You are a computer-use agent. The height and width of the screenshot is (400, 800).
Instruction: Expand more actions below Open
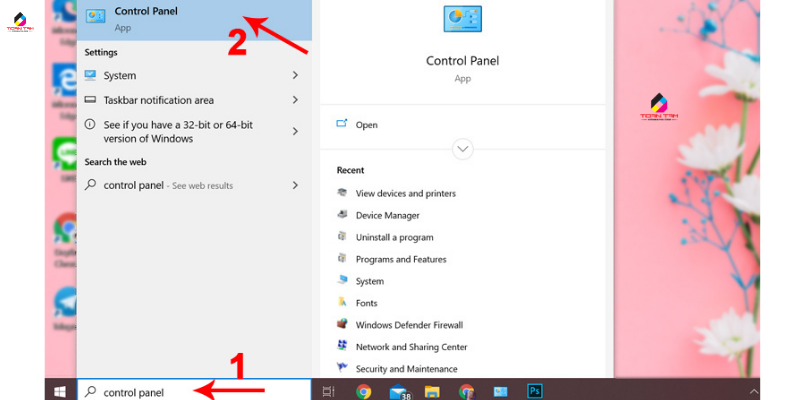pyautogui.click(x=463, y=149)
